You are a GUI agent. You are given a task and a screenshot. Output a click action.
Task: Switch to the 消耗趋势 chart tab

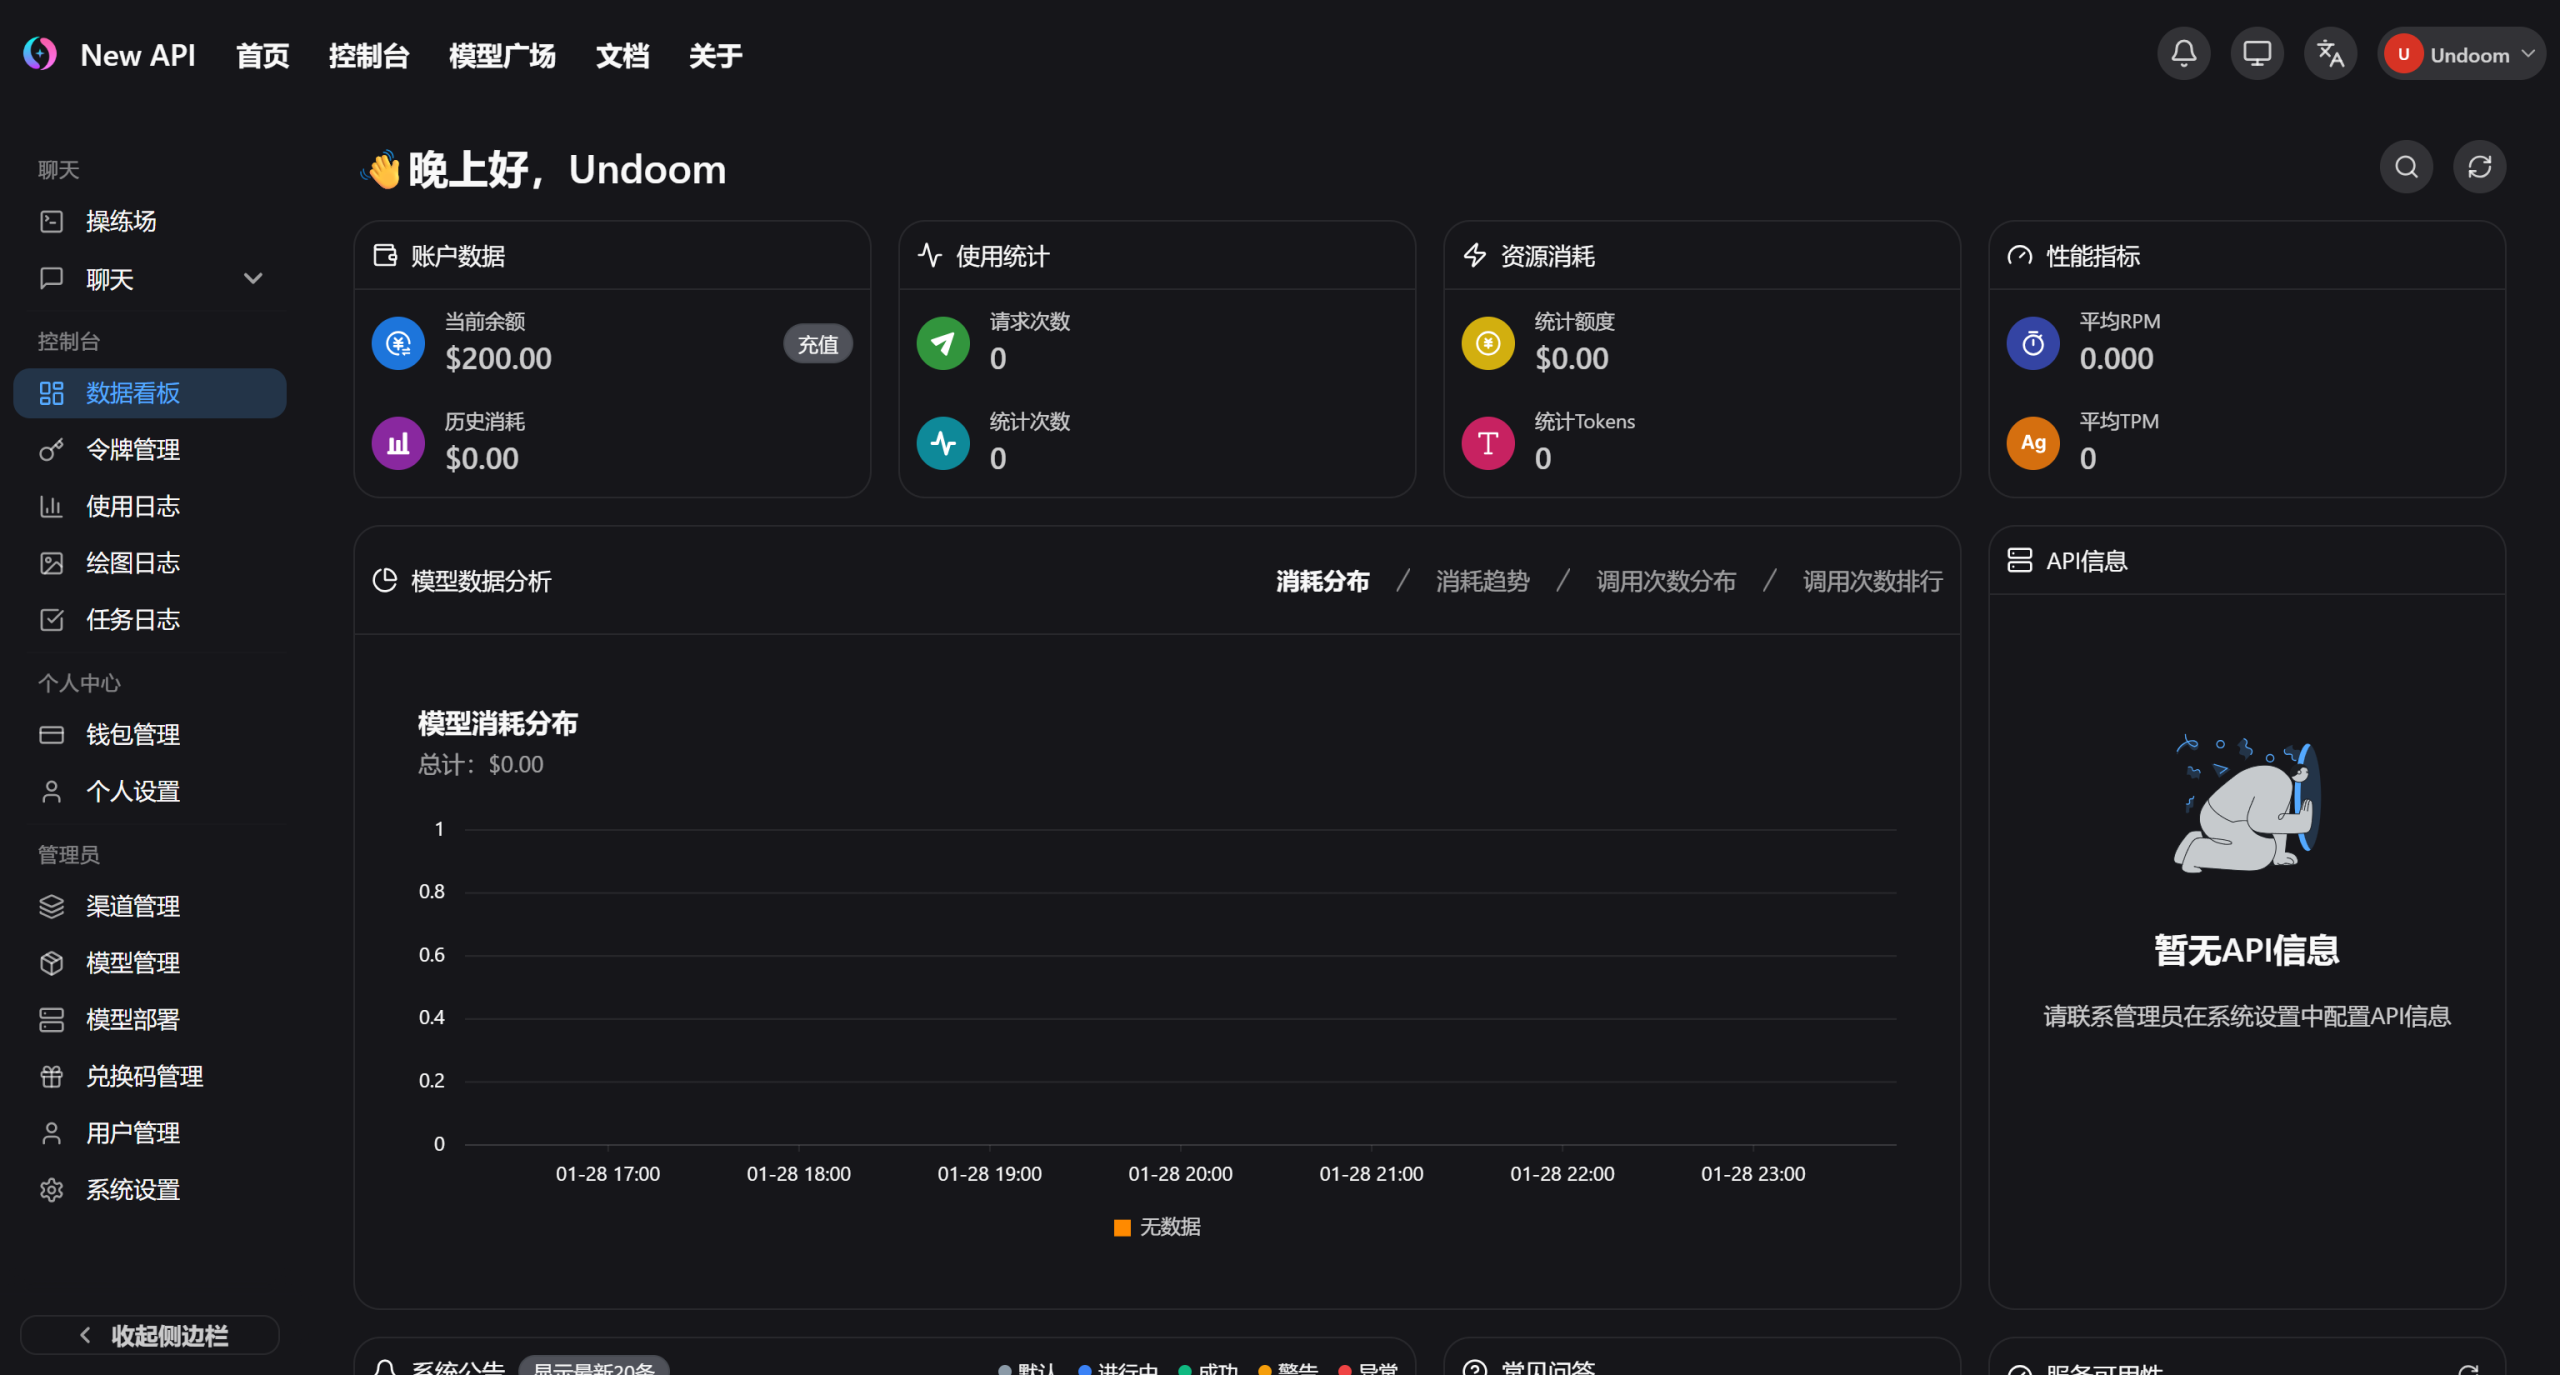1482,581
